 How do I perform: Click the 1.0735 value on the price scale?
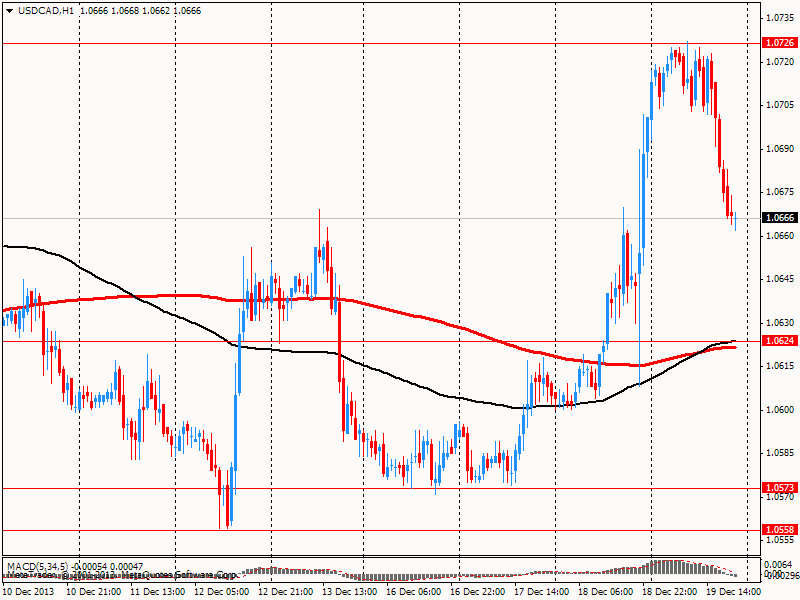pos(780,18)
